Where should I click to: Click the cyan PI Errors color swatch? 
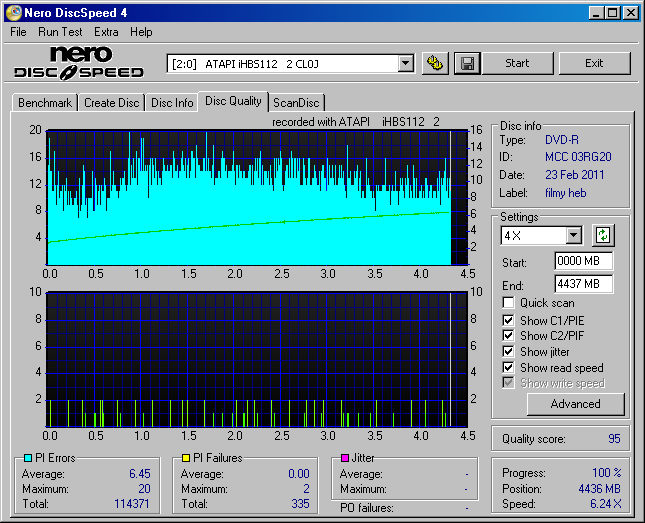coord(28,458)
